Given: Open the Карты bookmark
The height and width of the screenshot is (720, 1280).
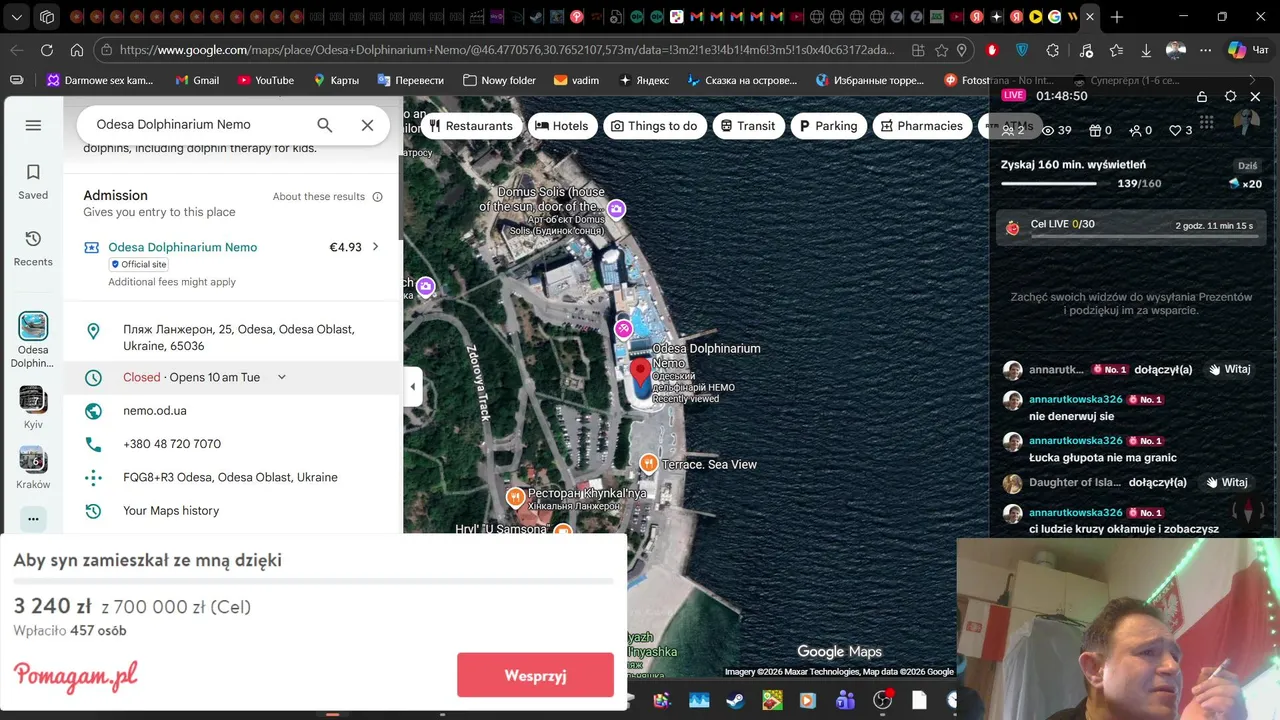Looking at the screenshot, I should pos(336,80).
